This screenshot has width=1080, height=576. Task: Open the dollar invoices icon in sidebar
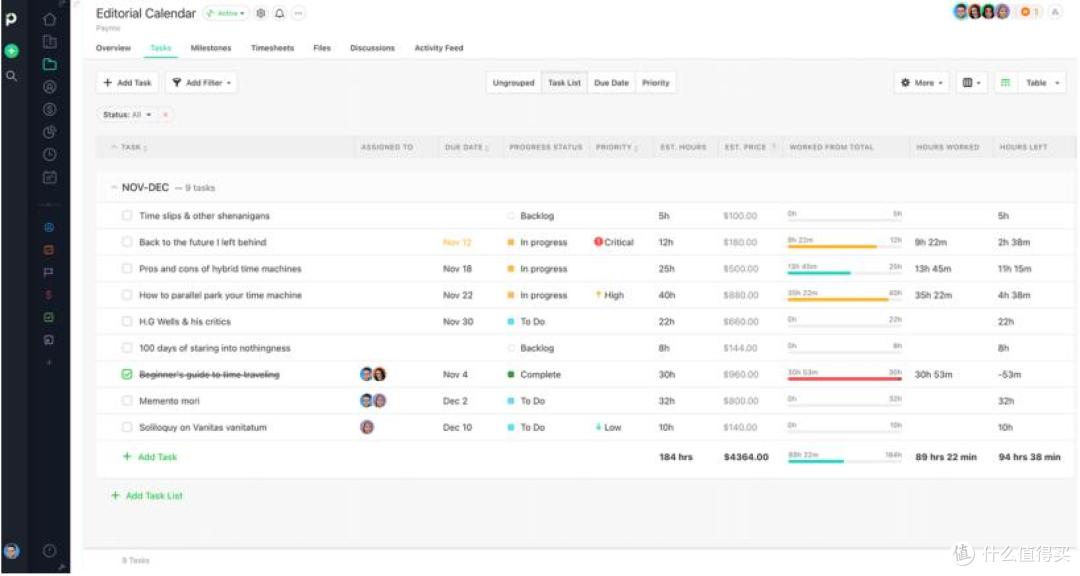pos(50,110)
